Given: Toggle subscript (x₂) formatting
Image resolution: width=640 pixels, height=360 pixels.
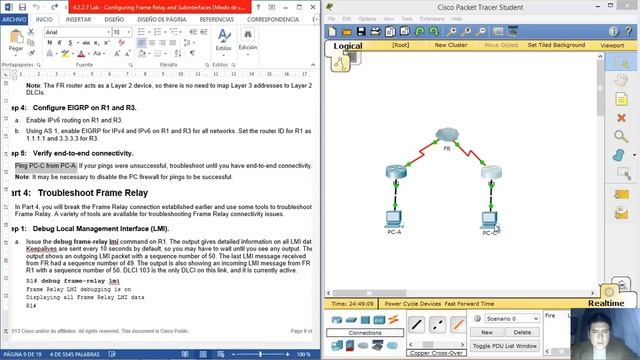Looking at the screenshot, I should coord(97,42).
